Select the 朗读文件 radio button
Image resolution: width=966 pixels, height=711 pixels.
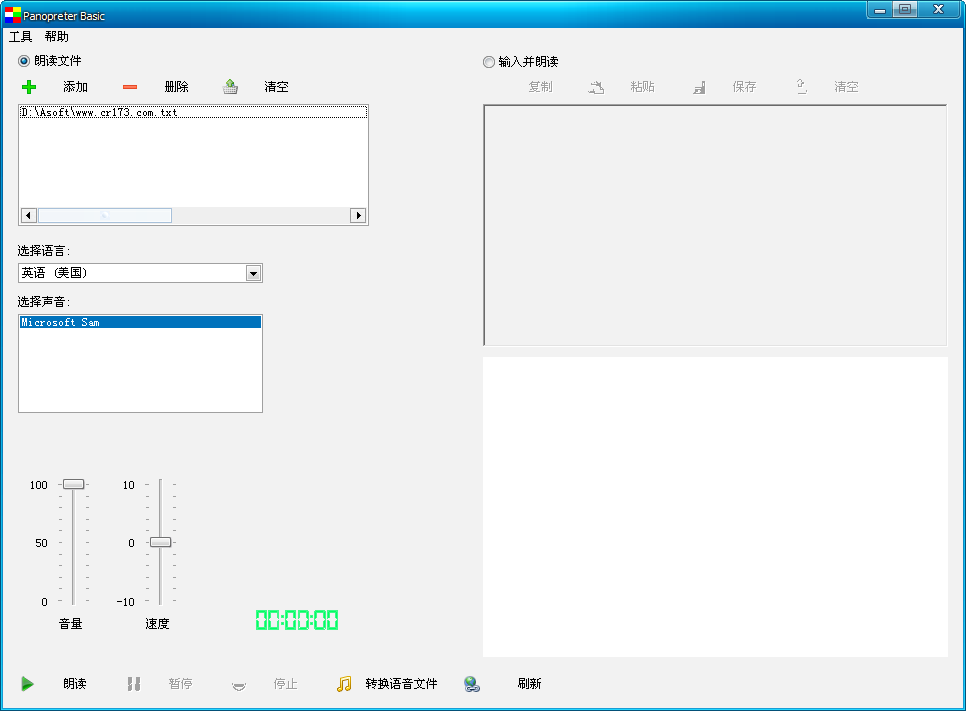coord(24,61)
